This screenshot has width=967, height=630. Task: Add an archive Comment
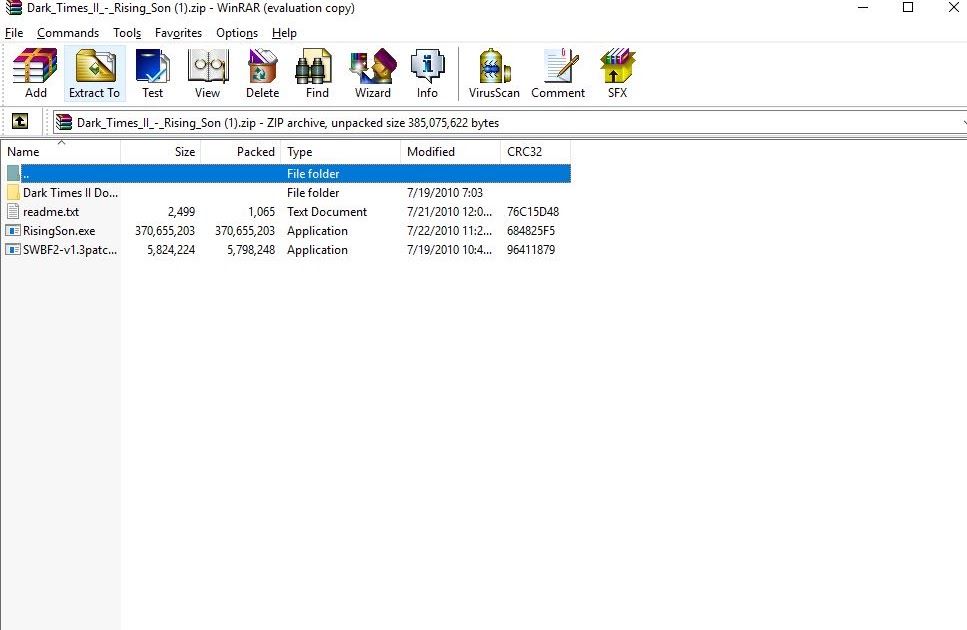coord(558,73)
